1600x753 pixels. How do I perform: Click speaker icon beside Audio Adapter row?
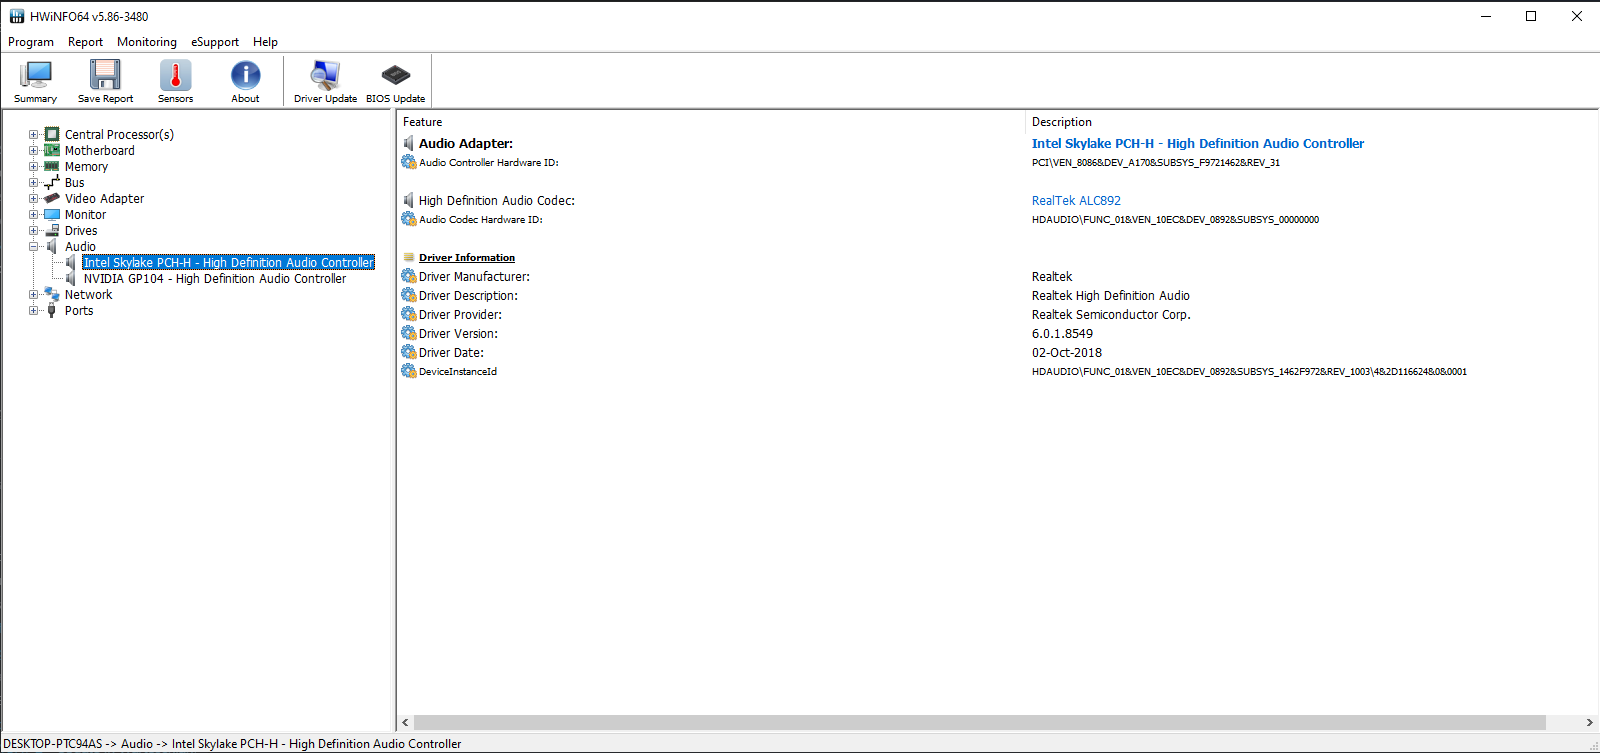pos(409,143)
